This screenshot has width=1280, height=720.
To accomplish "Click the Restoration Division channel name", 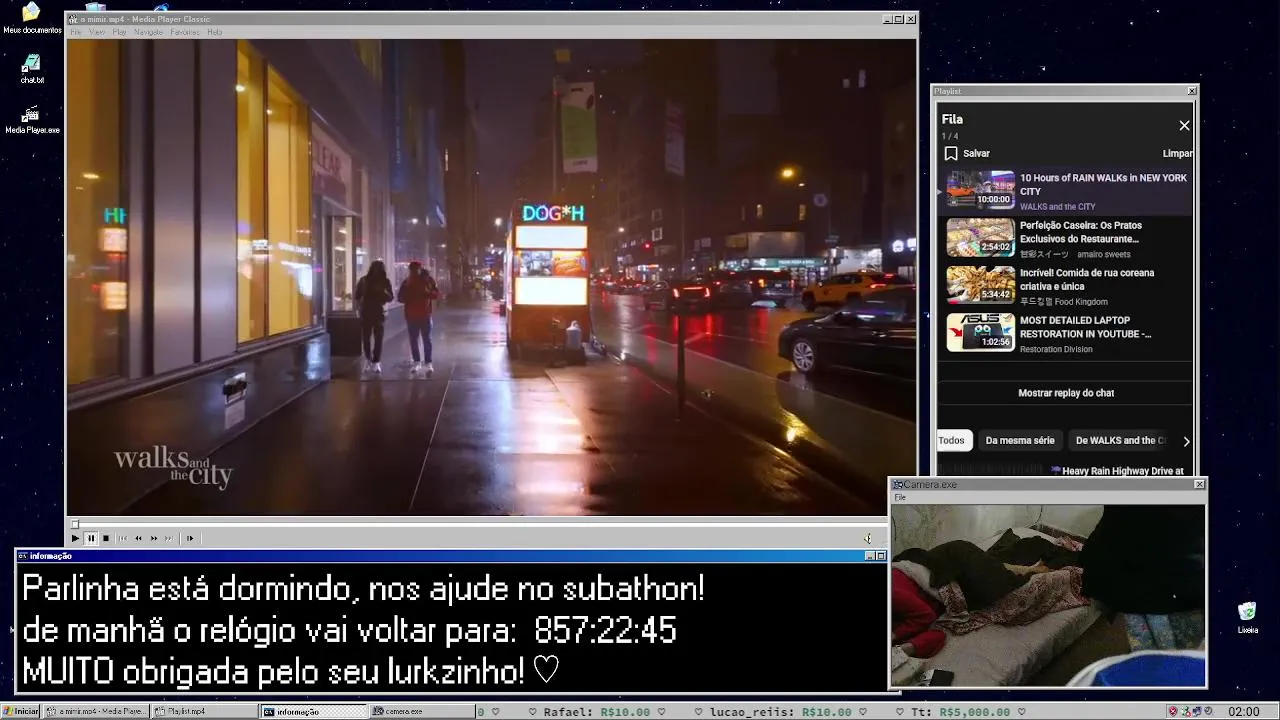I will 1056,349.
